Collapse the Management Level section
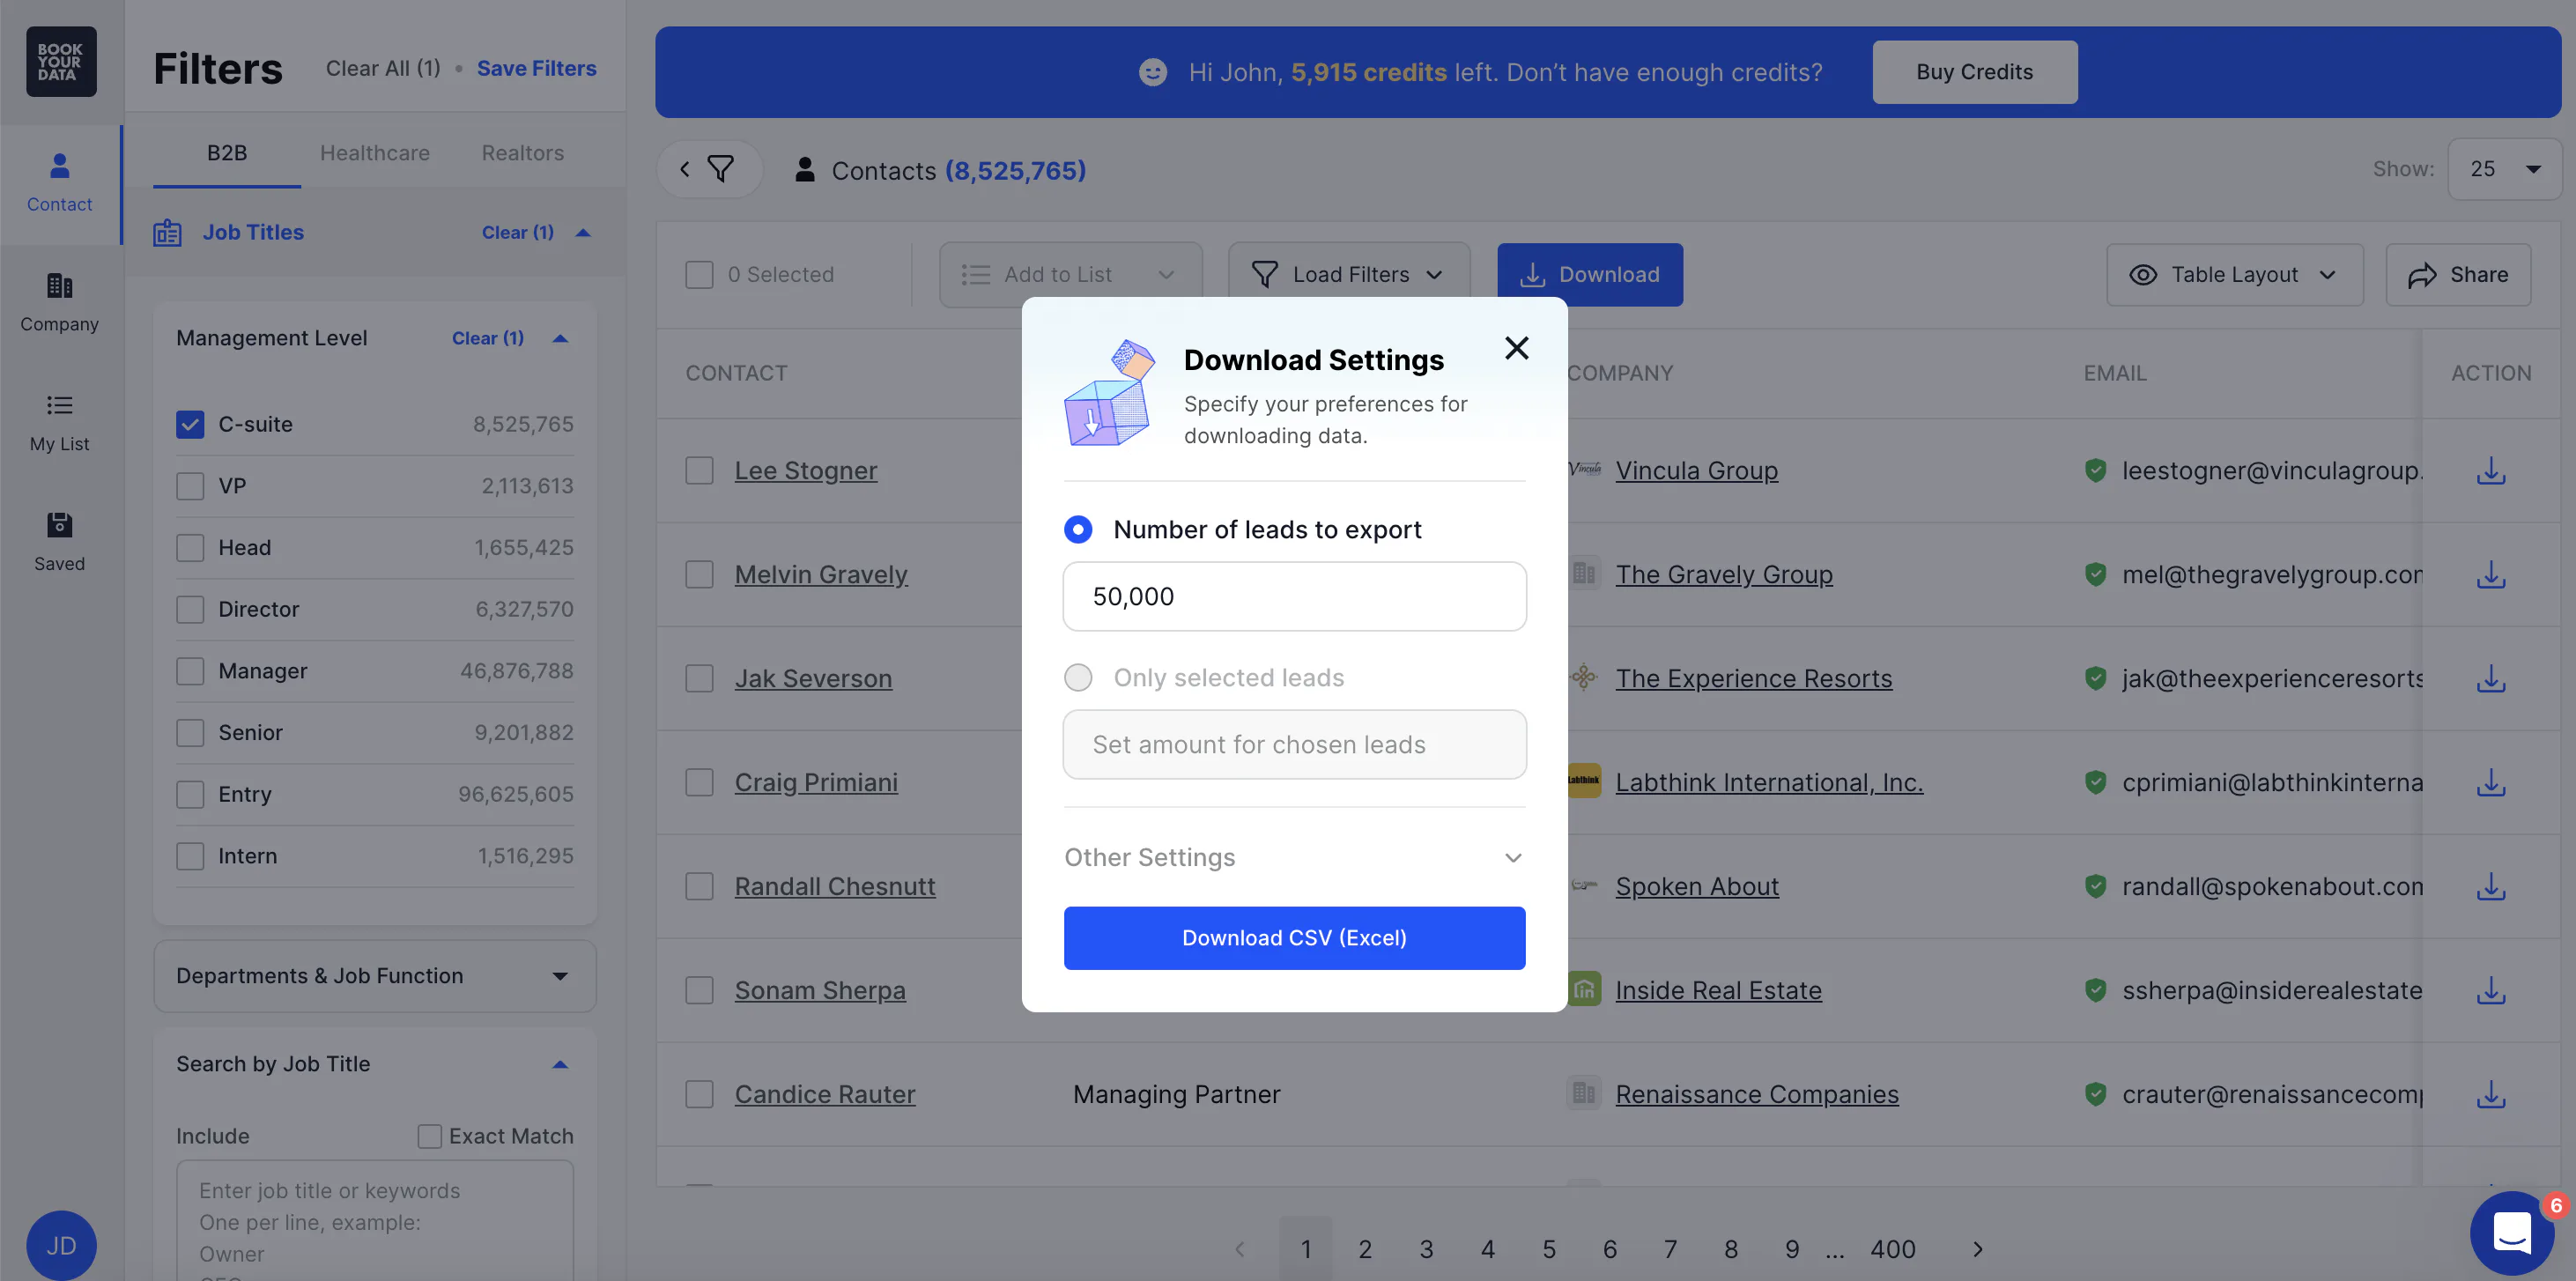 coord(561,338)
